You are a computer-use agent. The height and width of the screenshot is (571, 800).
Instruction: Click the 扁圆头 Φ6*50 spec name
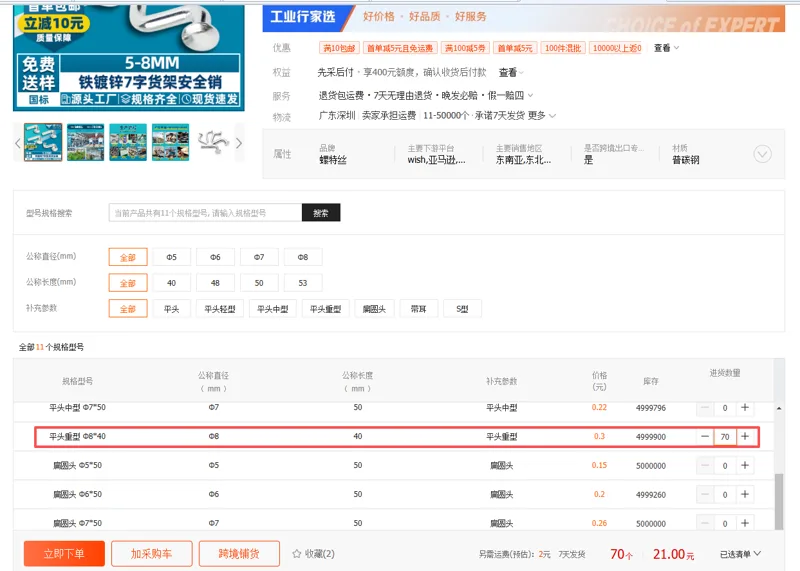78,494
